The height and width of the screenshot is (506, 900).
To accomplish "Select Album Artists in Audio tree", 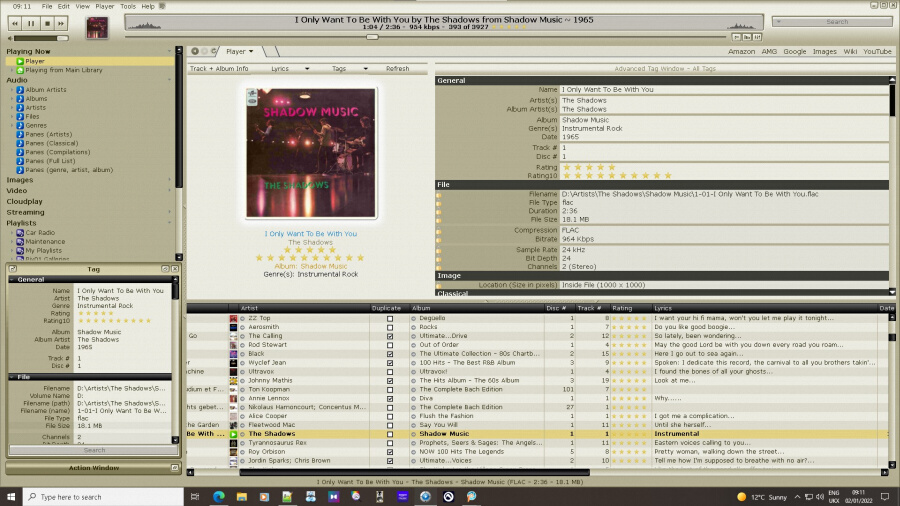I will tap(45, 90).
